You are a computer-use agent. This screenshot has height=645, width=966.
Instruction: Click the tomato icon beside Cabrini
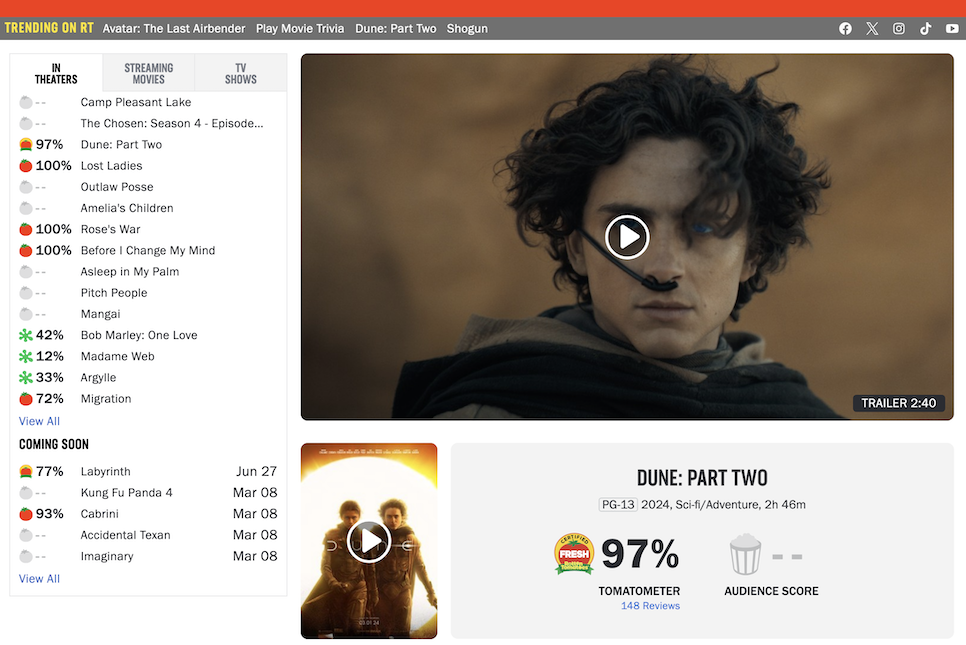pyautogui.click(x=25, y=514)
